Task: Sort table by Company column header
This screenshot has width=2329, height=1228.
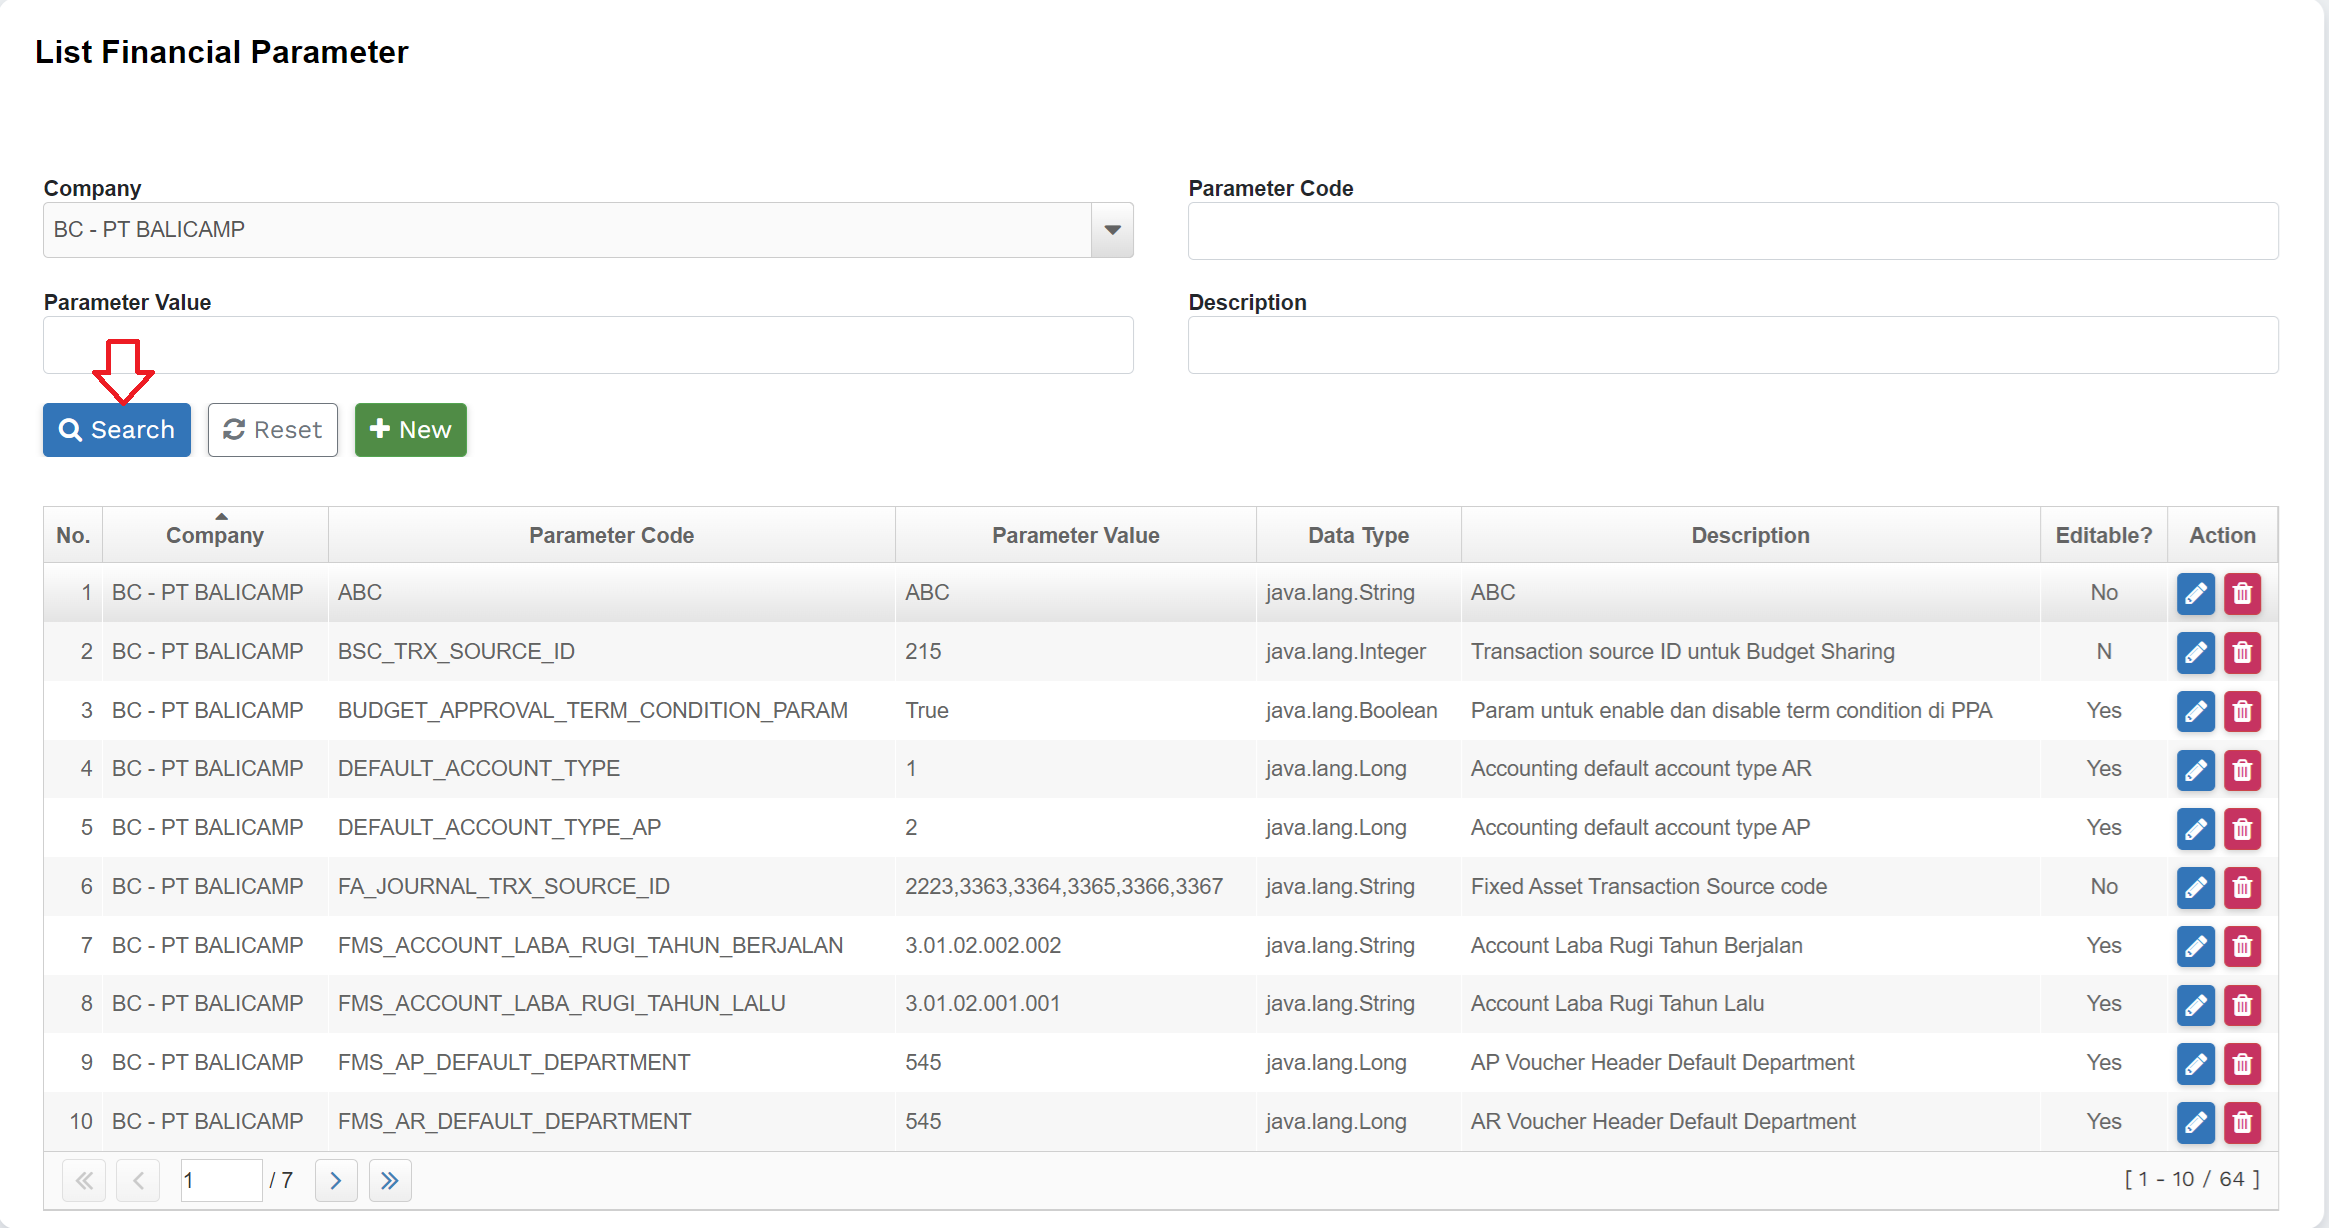Action: click(x=215, y=536)
